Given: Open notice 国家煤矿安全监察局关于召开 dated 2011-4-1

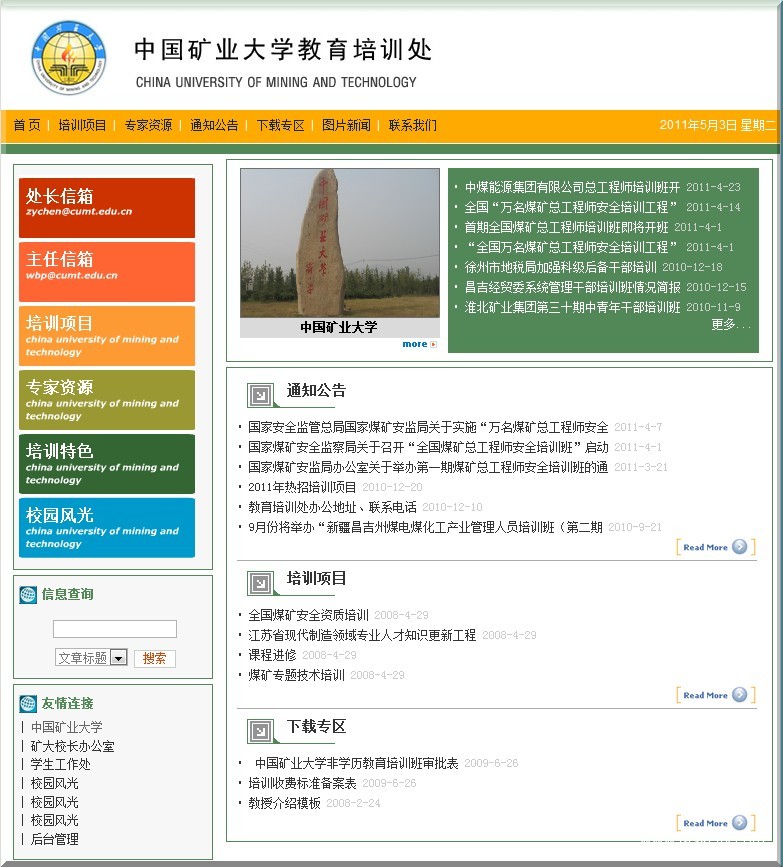Looking at the screenshot, I should [428, 447].
